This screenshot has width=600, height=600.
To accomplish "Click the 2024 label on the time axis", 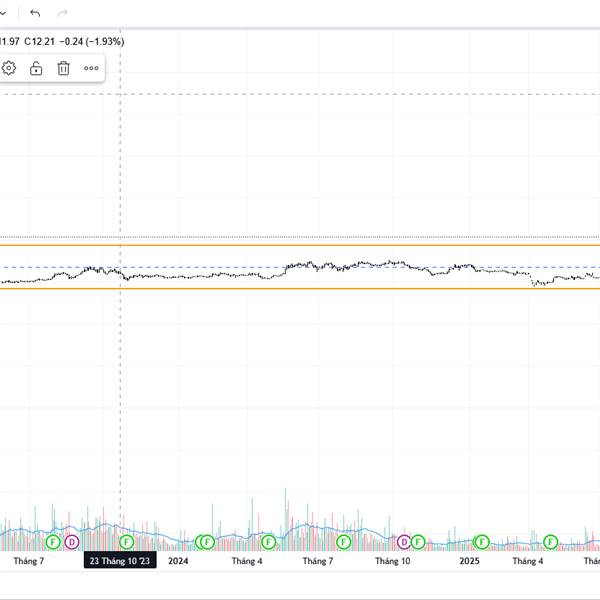I will click(178, 561).
